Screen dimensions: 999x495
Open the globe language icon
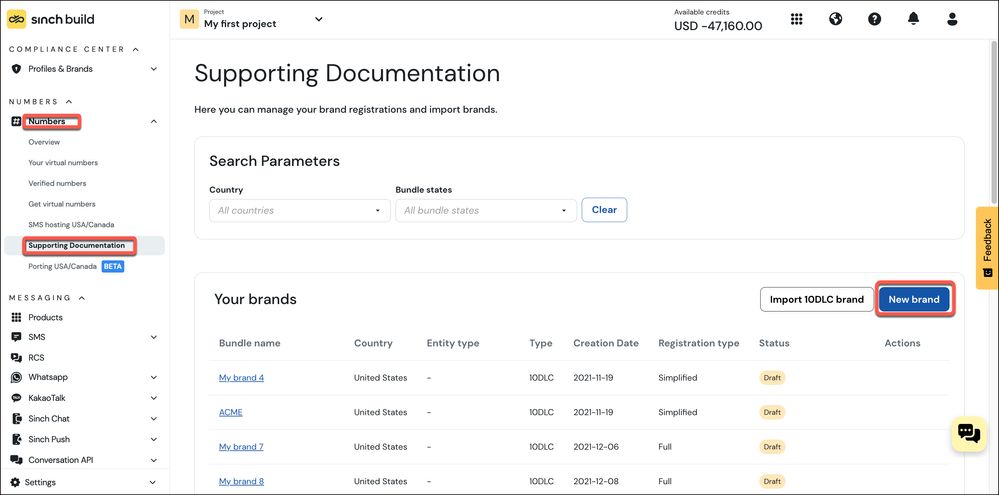[835, 19]
